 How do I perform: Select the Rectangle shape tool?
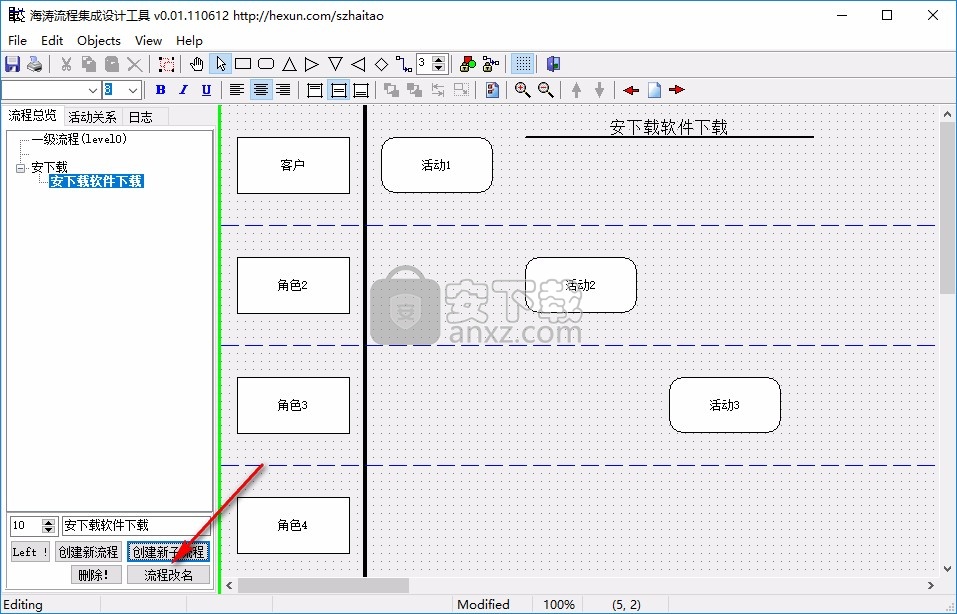[243, 64]
